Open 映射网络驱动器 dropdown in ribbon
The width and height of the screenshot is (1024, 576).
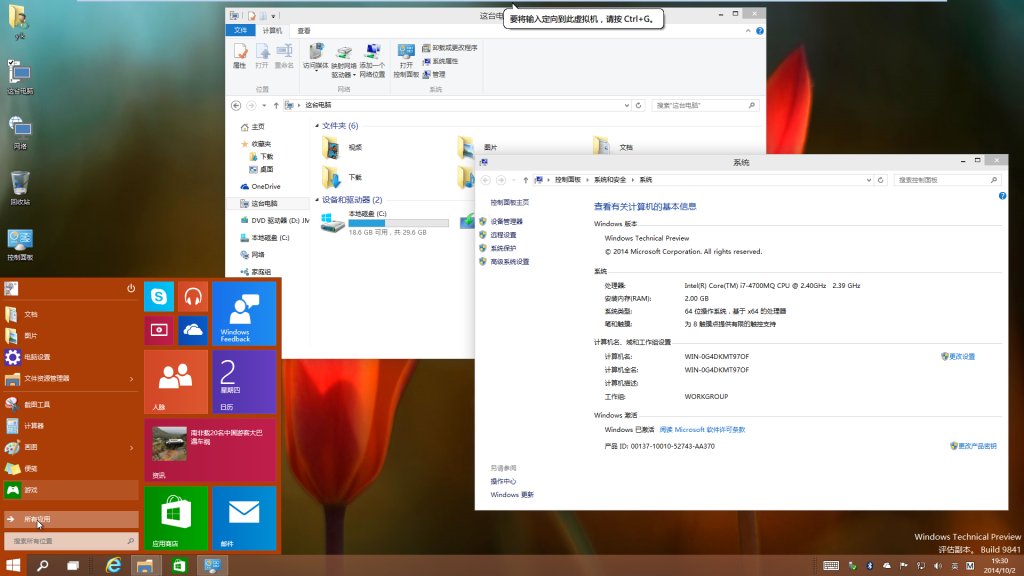click(x=344, y=61)
